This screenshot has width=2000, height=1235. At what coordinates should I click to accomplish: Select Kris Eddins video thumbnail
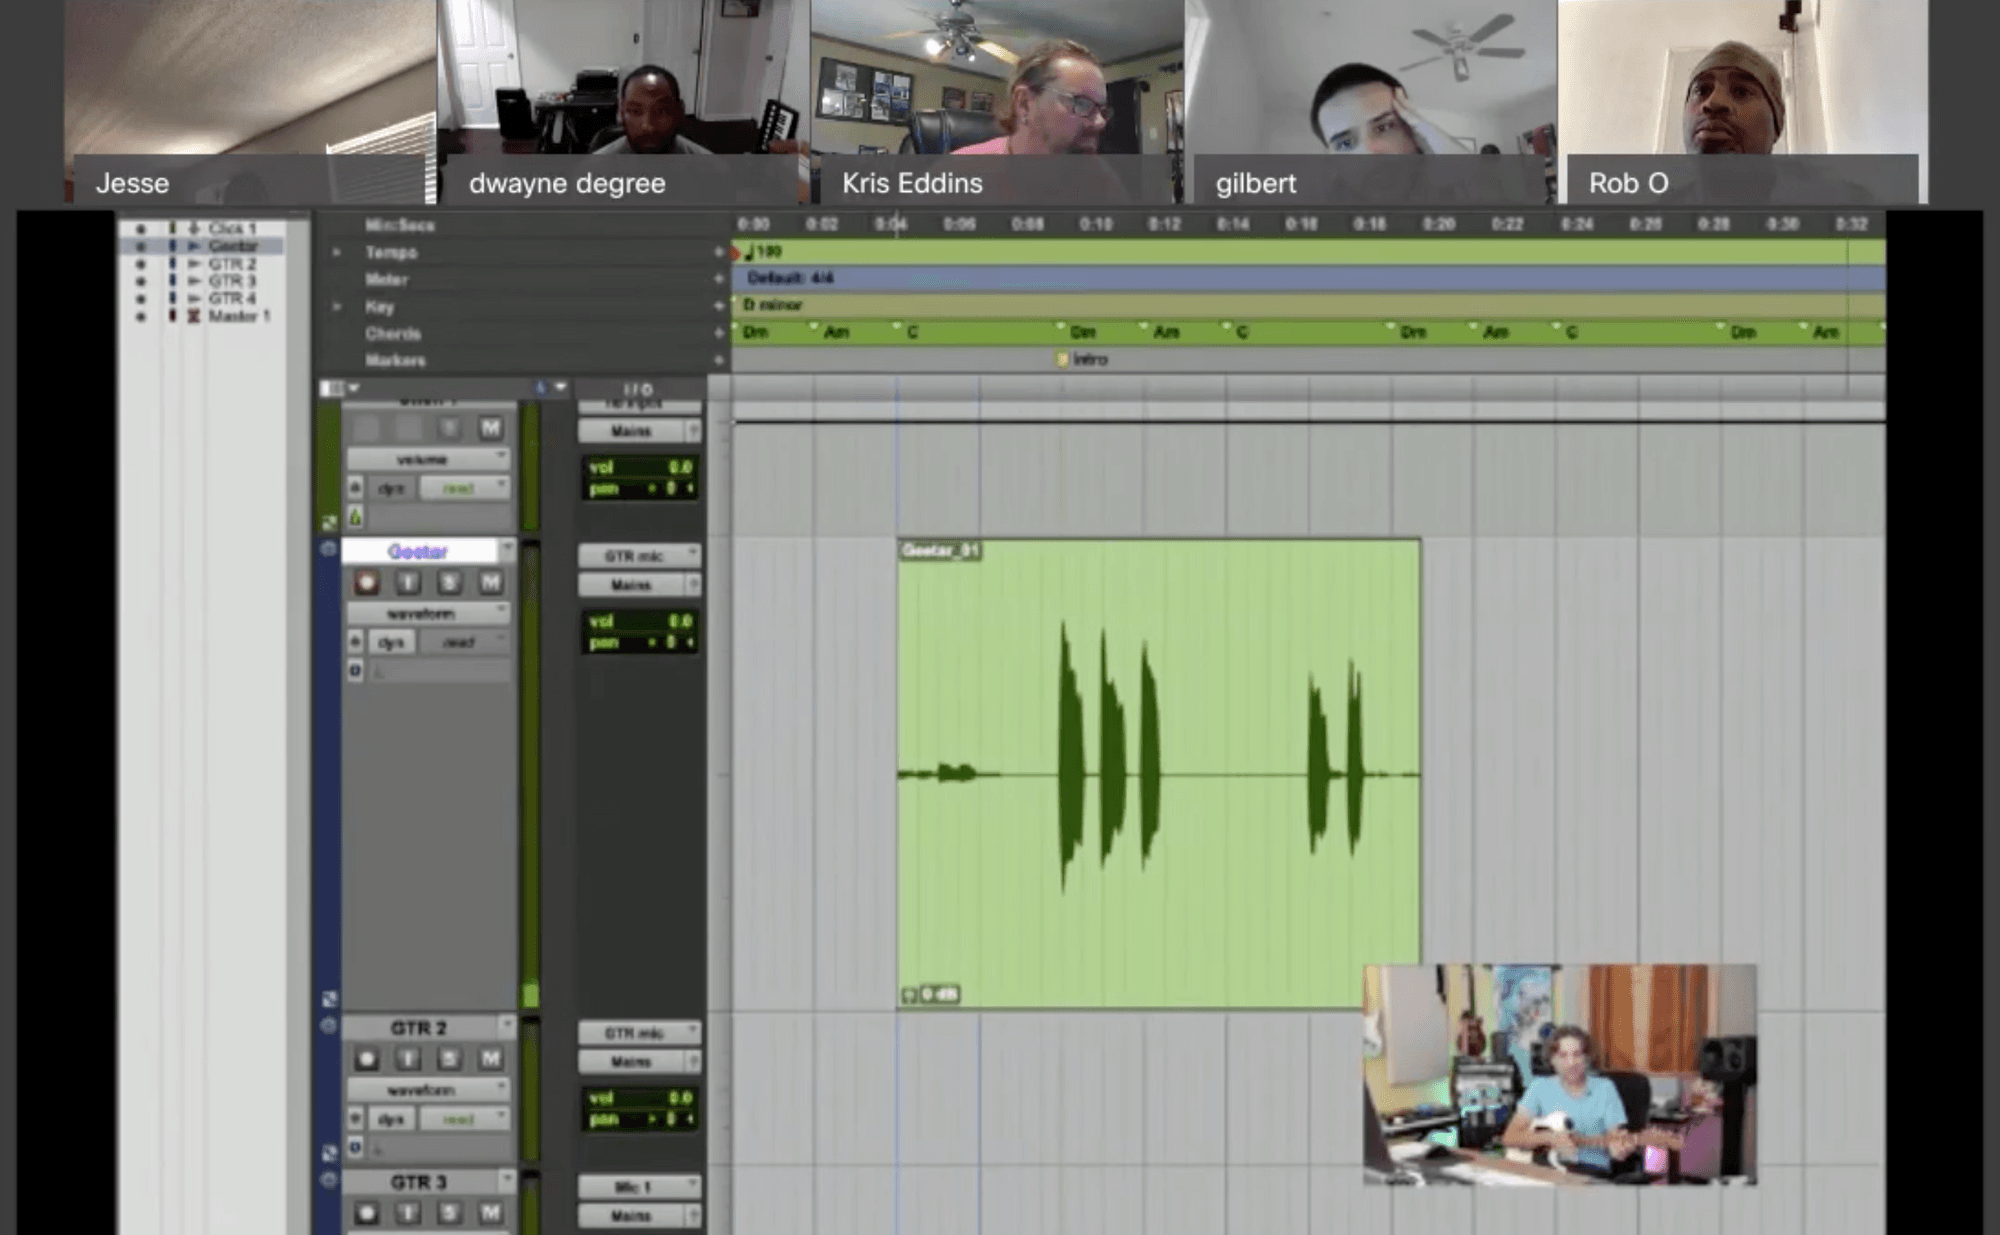[996, 101]
